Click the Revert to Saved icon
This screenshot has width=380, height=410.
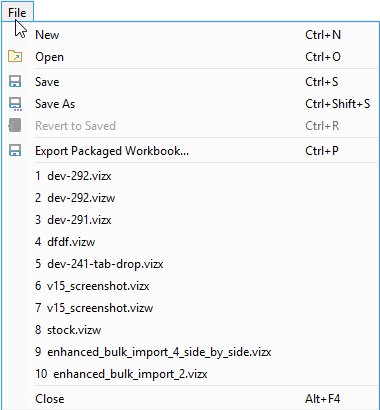pyautogui.click(x=15, y=126)
